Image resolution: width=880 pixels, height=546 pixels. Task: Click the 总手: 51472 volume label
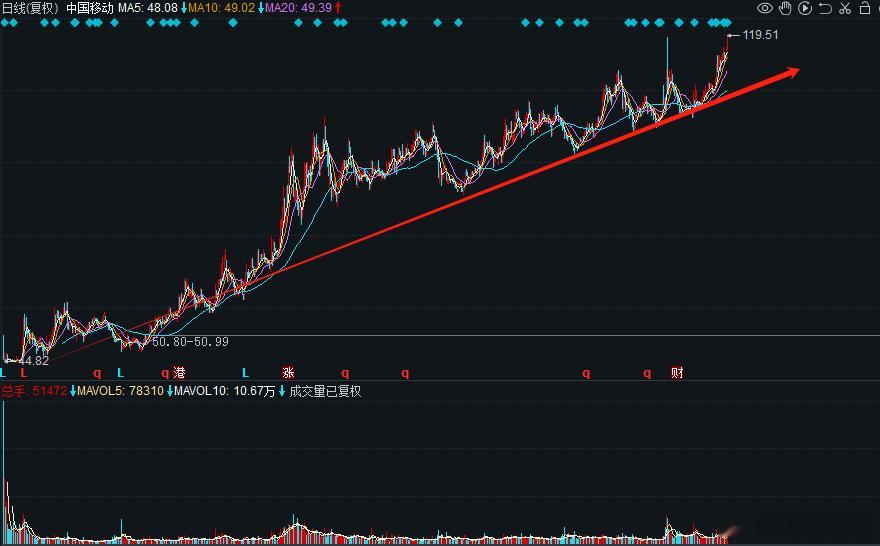click(x=34, y=391)
